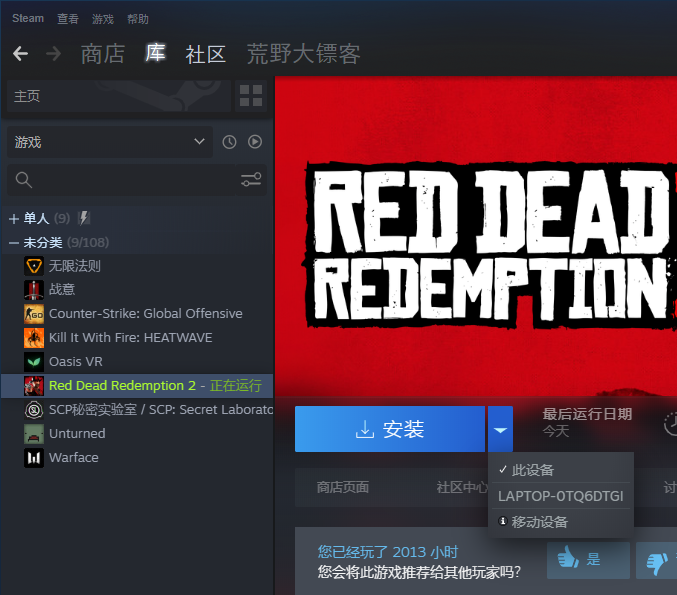
Task: Go forward with the right arrow
Action: 54,54
